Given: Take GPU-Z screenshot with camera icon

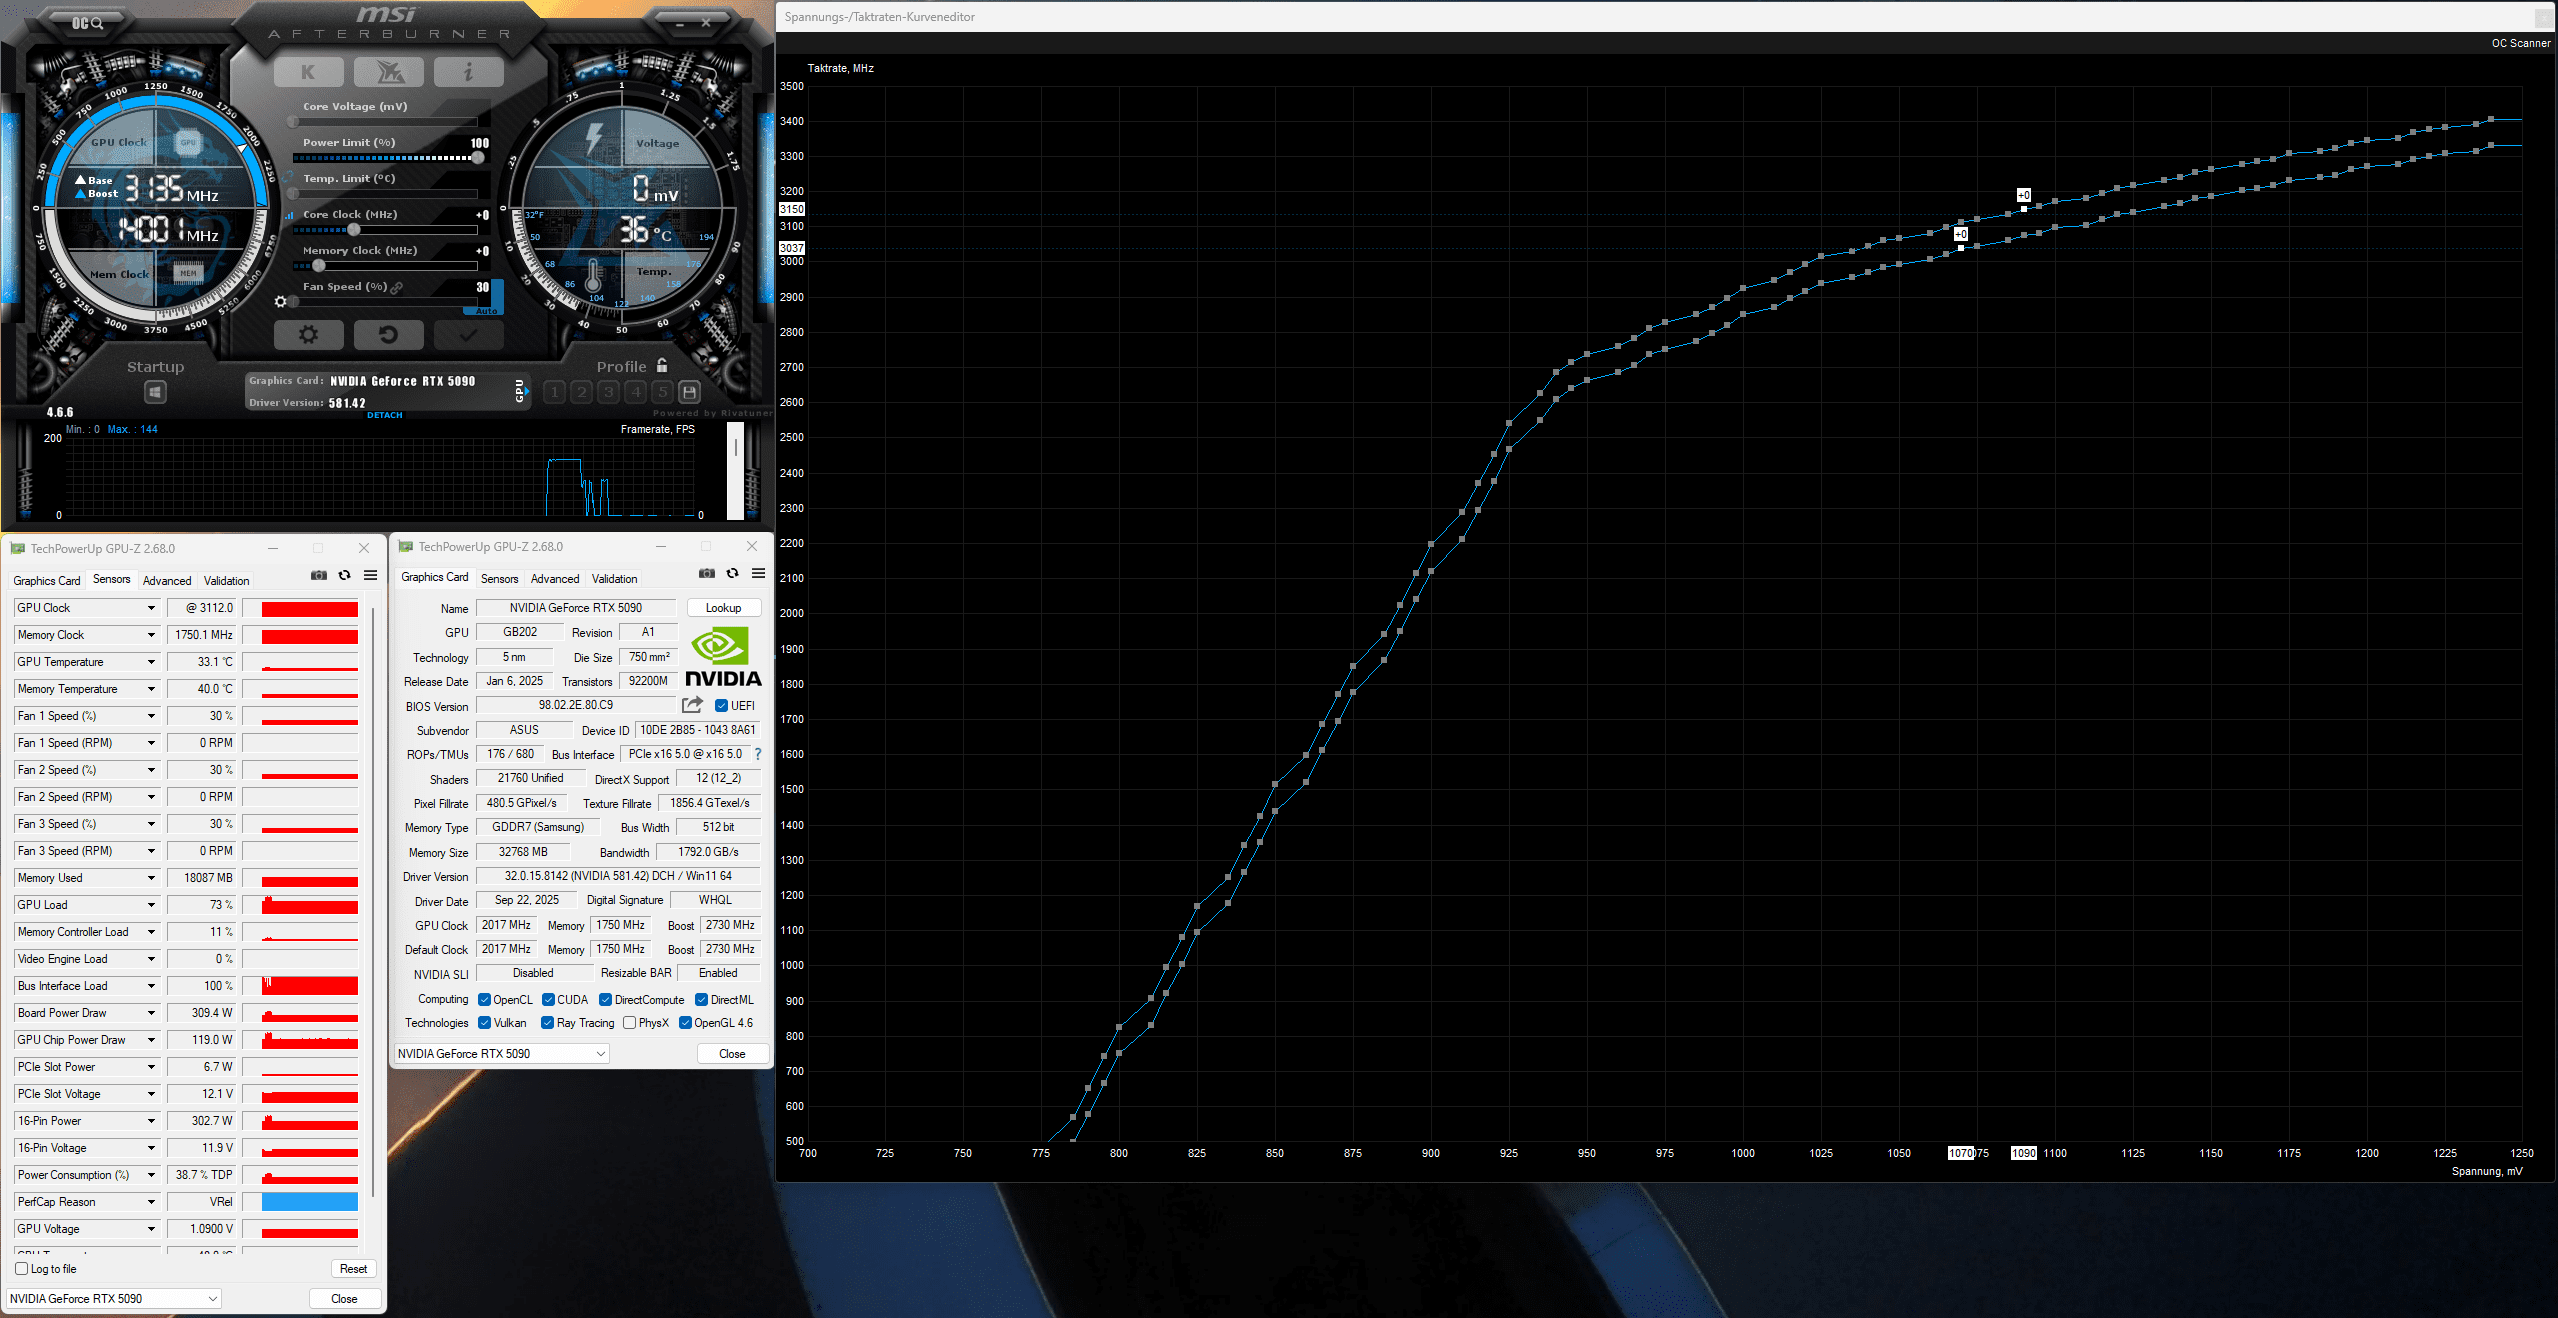Looking at the screenshot, I should (x=319, y=575).
